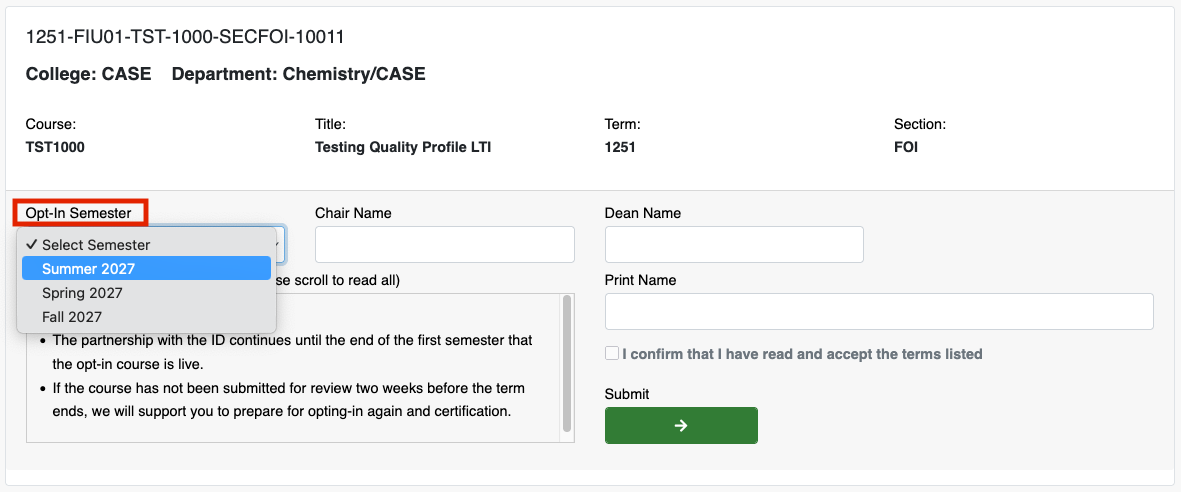This screenshot has height=492, width=1181.
Task: Click the white arrow Submit button
Action: point(681,426)
